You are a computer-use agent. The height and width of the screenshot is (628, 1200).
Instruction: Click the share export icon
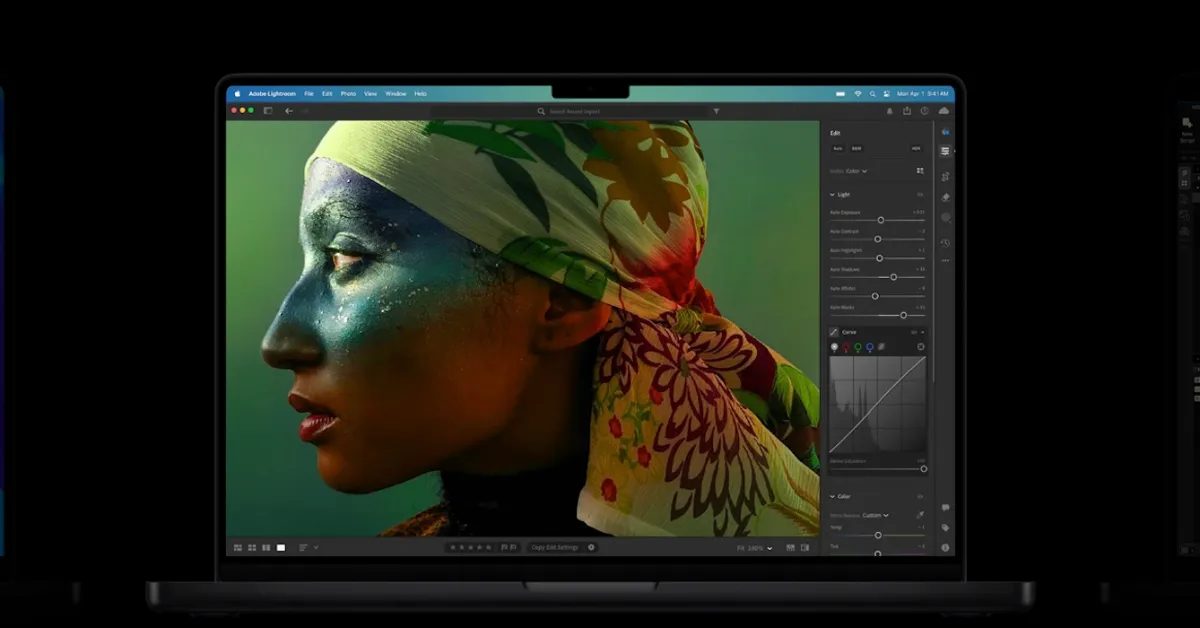pyautogui.click(x=907, y=111)
